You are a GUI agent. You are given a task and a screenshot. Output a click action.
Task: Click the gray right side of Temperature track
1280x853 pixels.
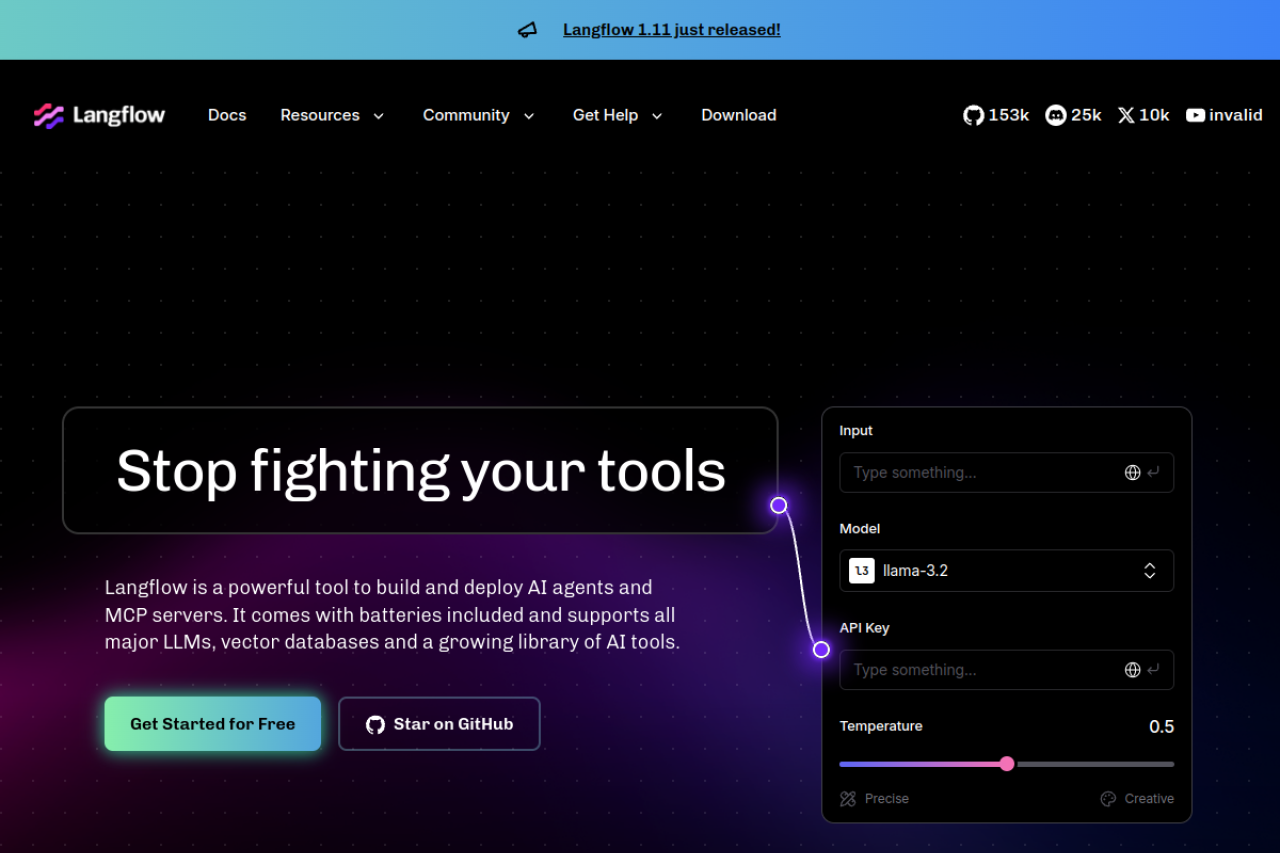(1094, 764)
